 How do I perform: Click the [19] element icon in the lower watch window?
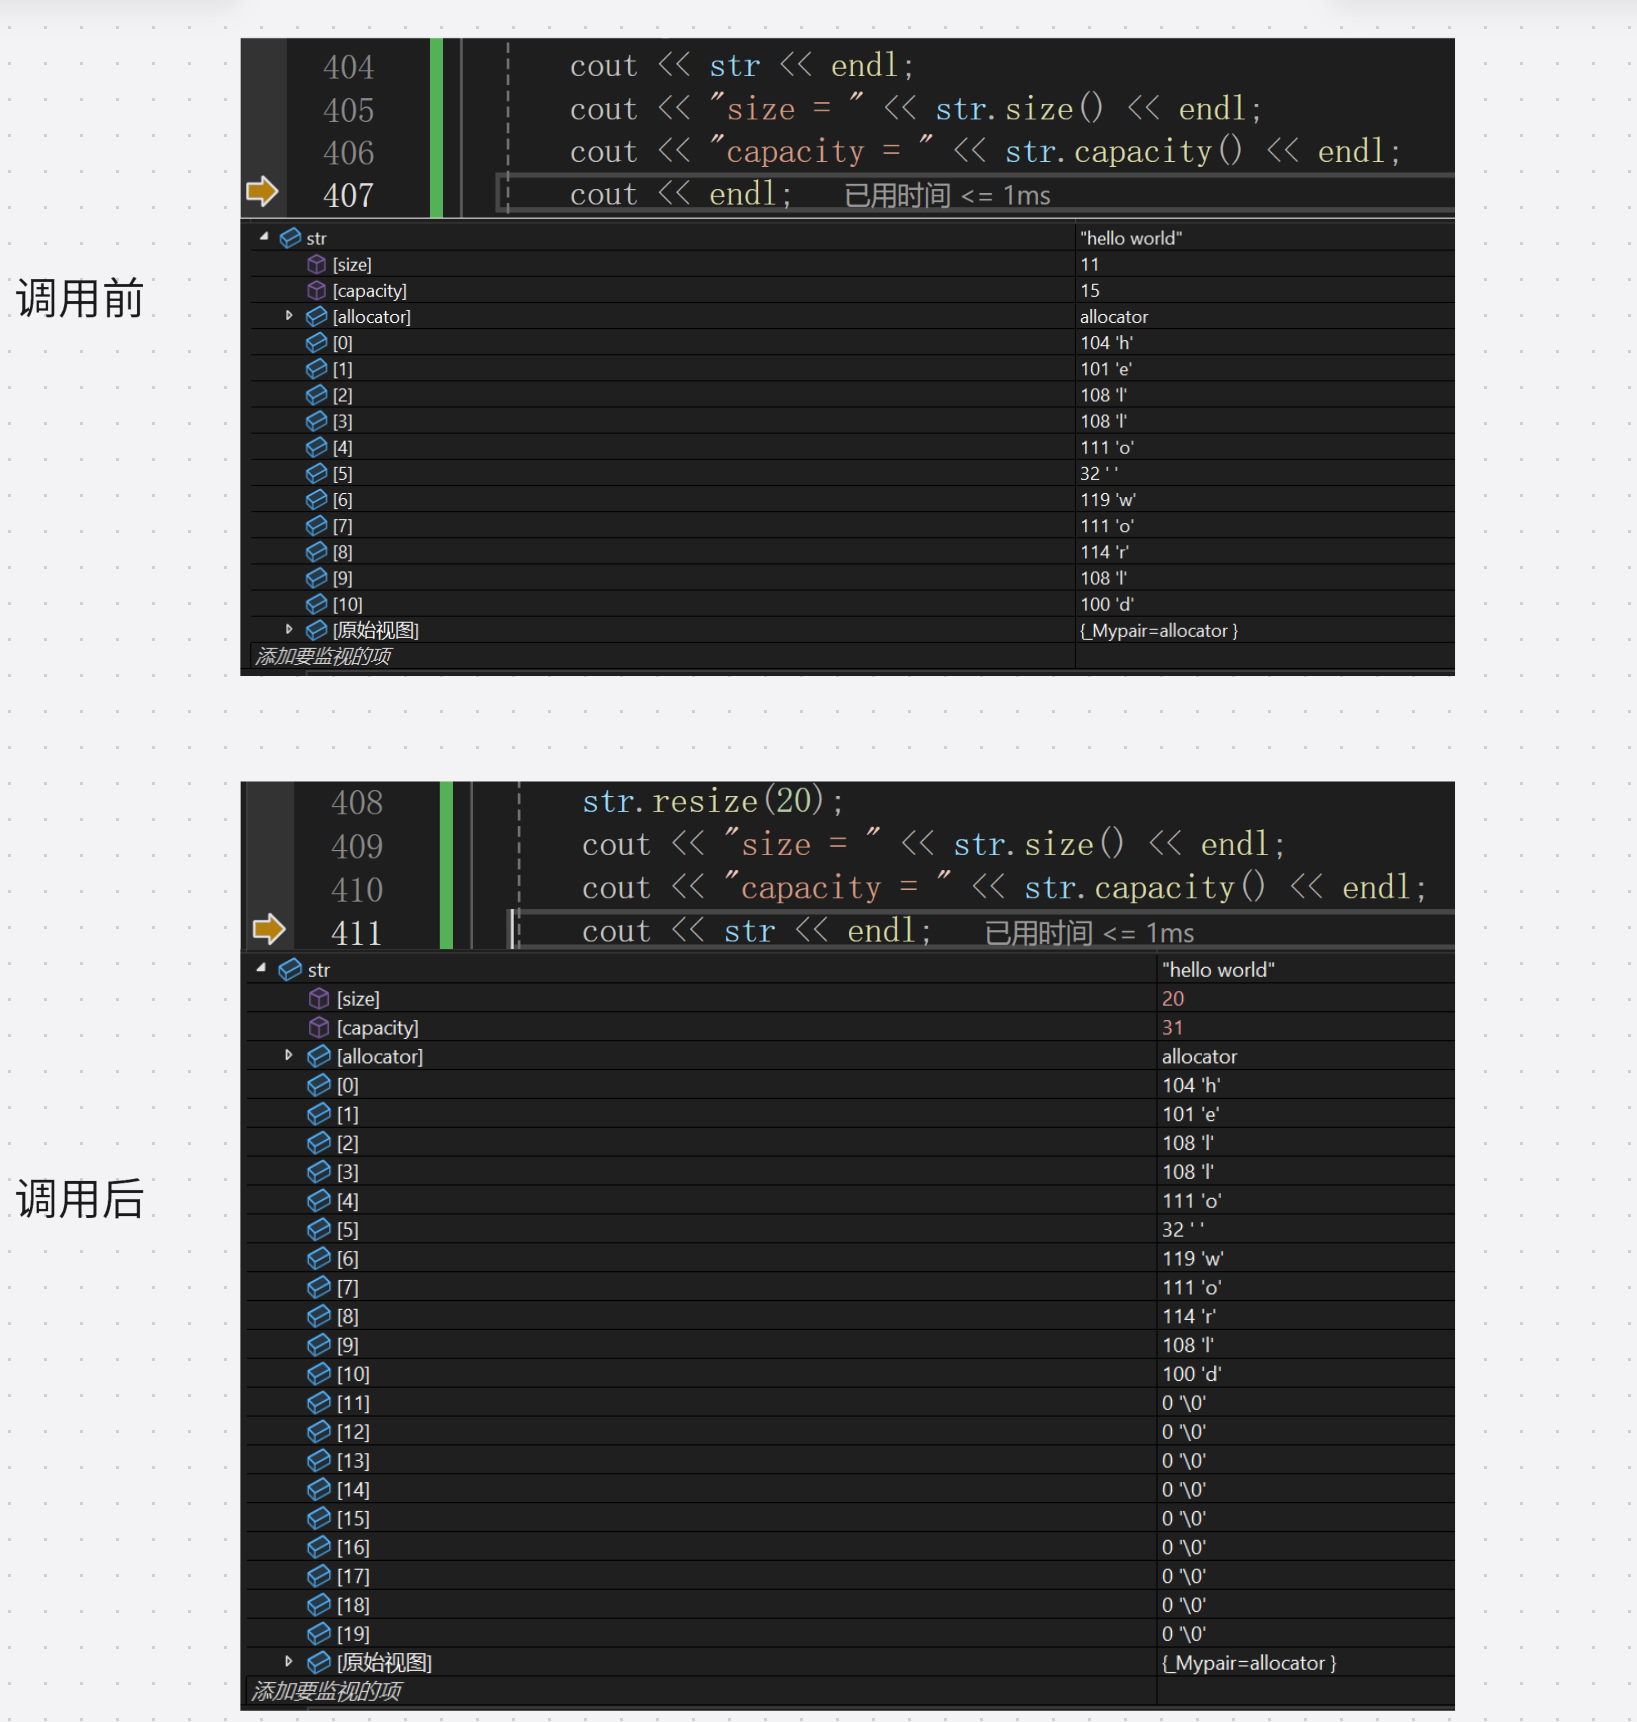pyautogui.click(x=319, y=1633)
